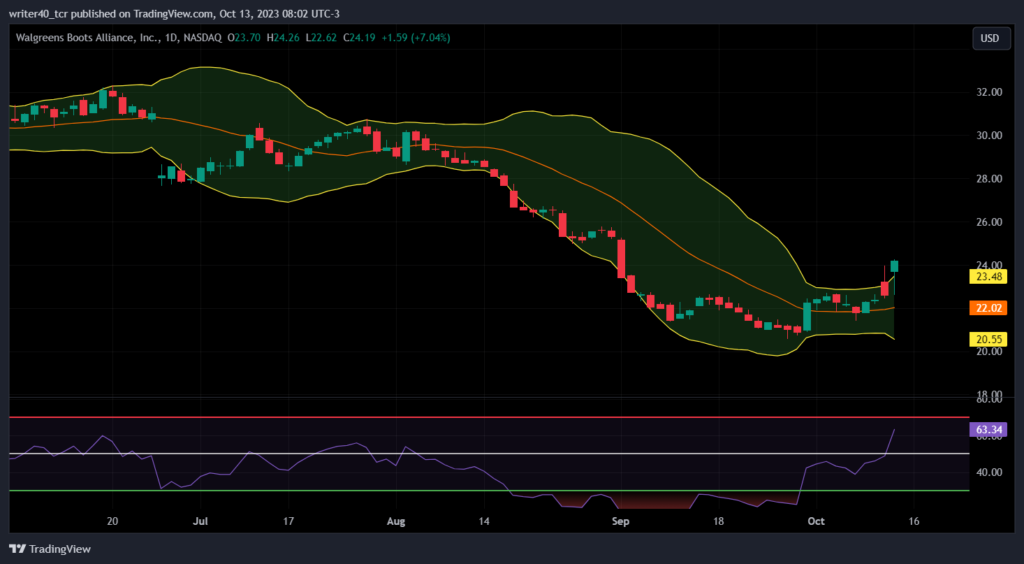This screenshot has height=564, width=1024.
Task: Click the C24.19 close price value
Action: (x=361, y=38)
